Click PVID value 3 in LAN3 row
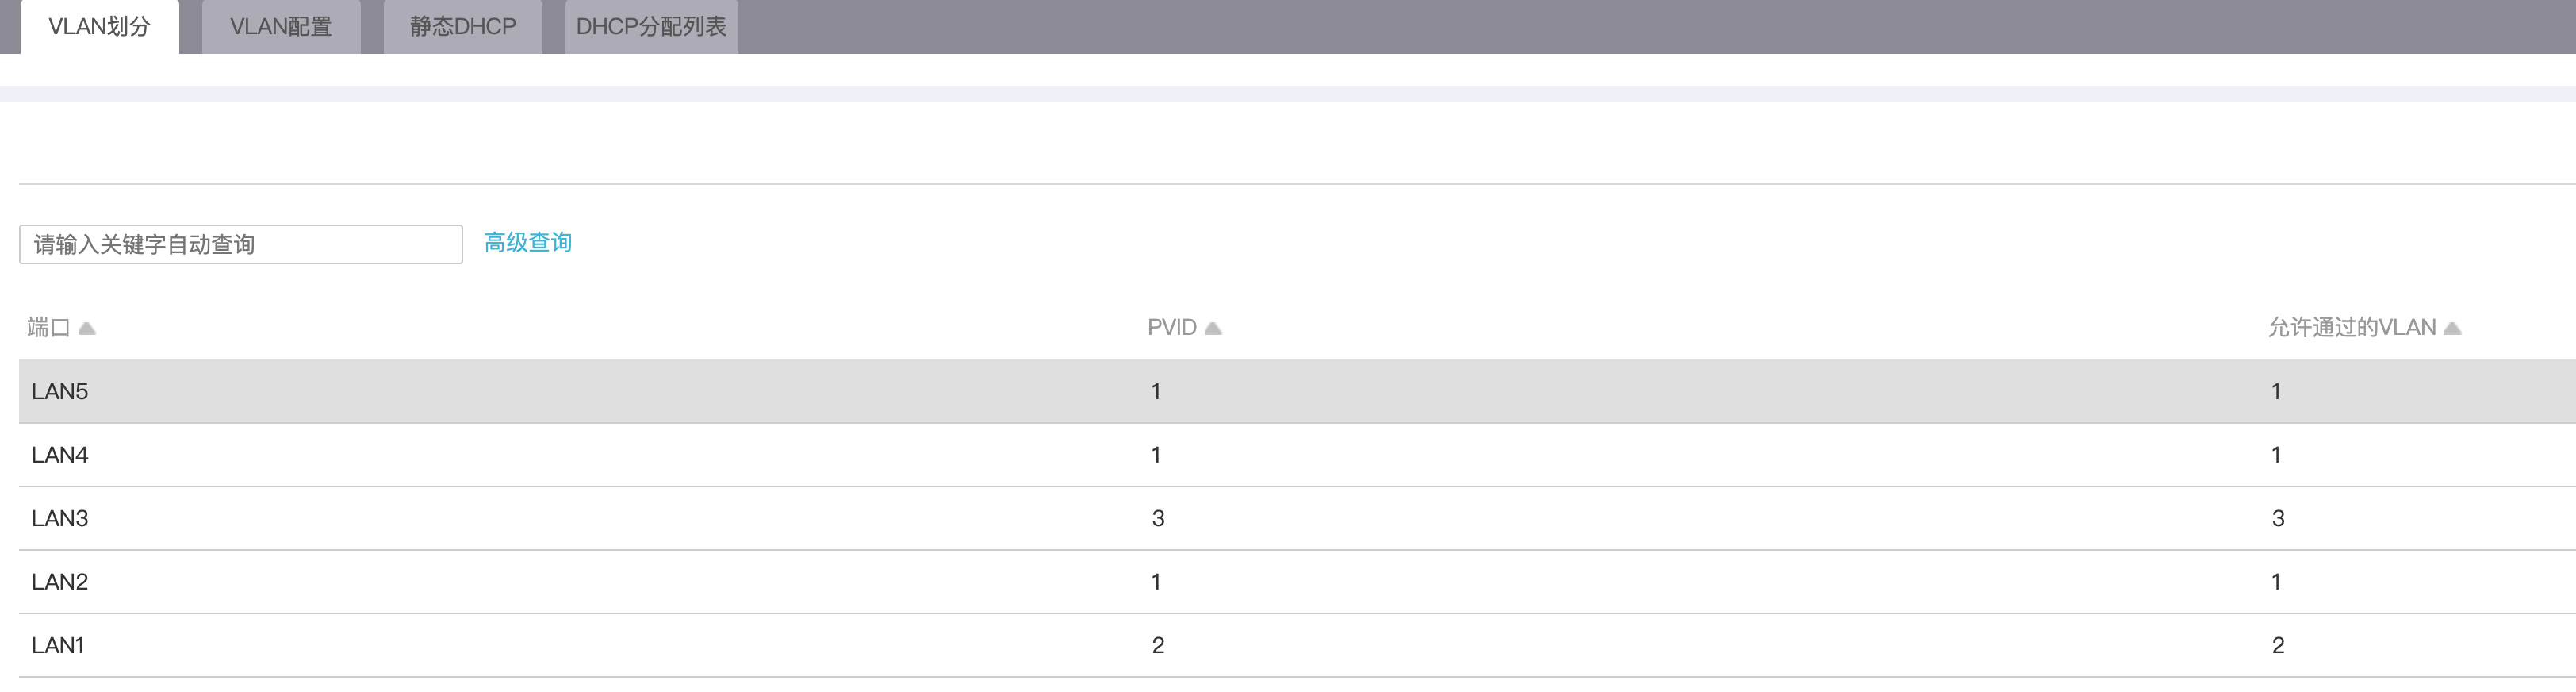Viewport: 2576px width, 692px height. 1158,518
